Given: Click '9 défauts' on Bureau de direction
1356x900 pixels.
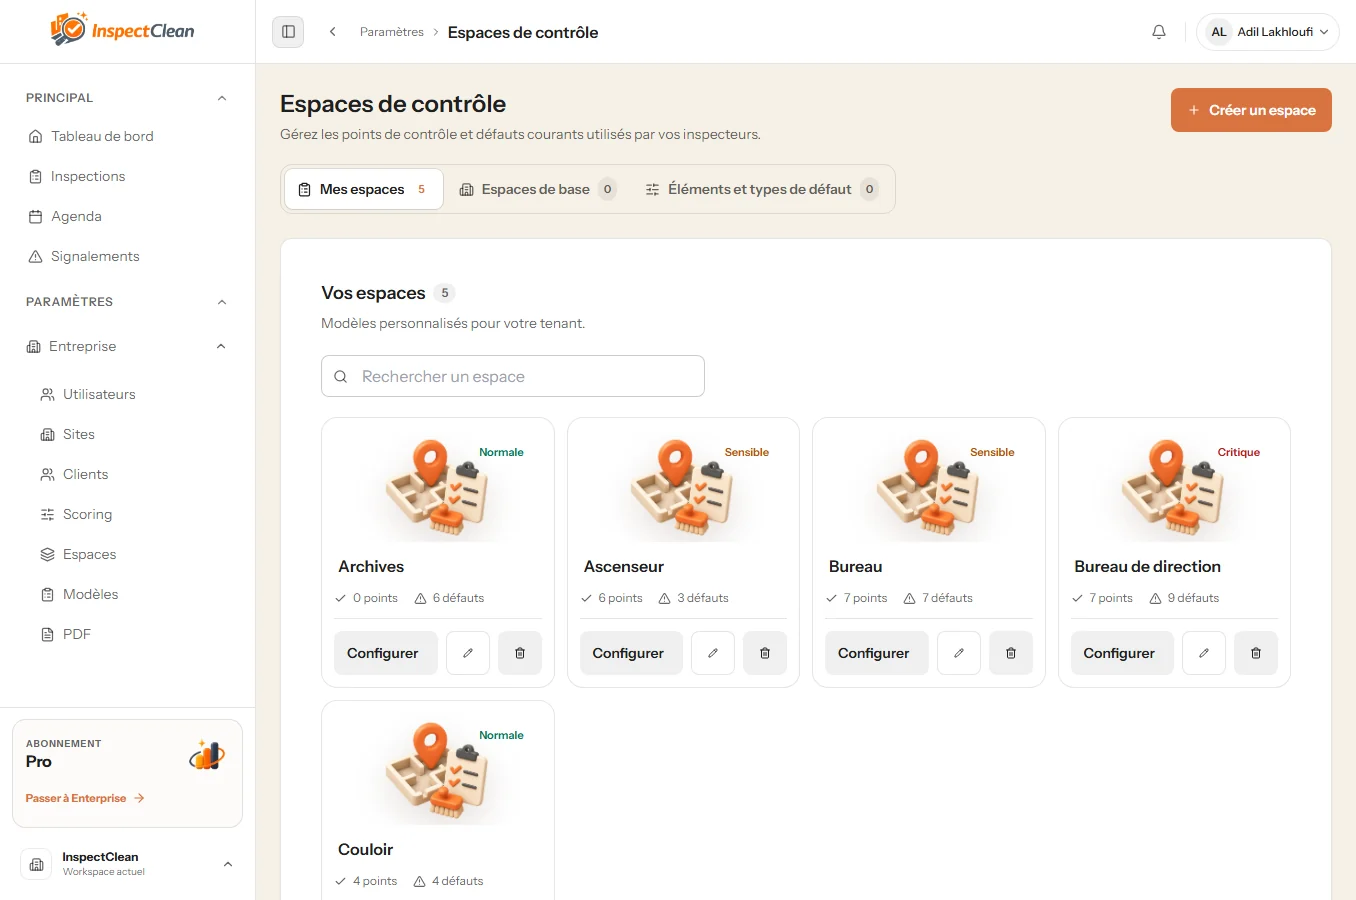Looking at the screenshot, I should point(1184,598).
